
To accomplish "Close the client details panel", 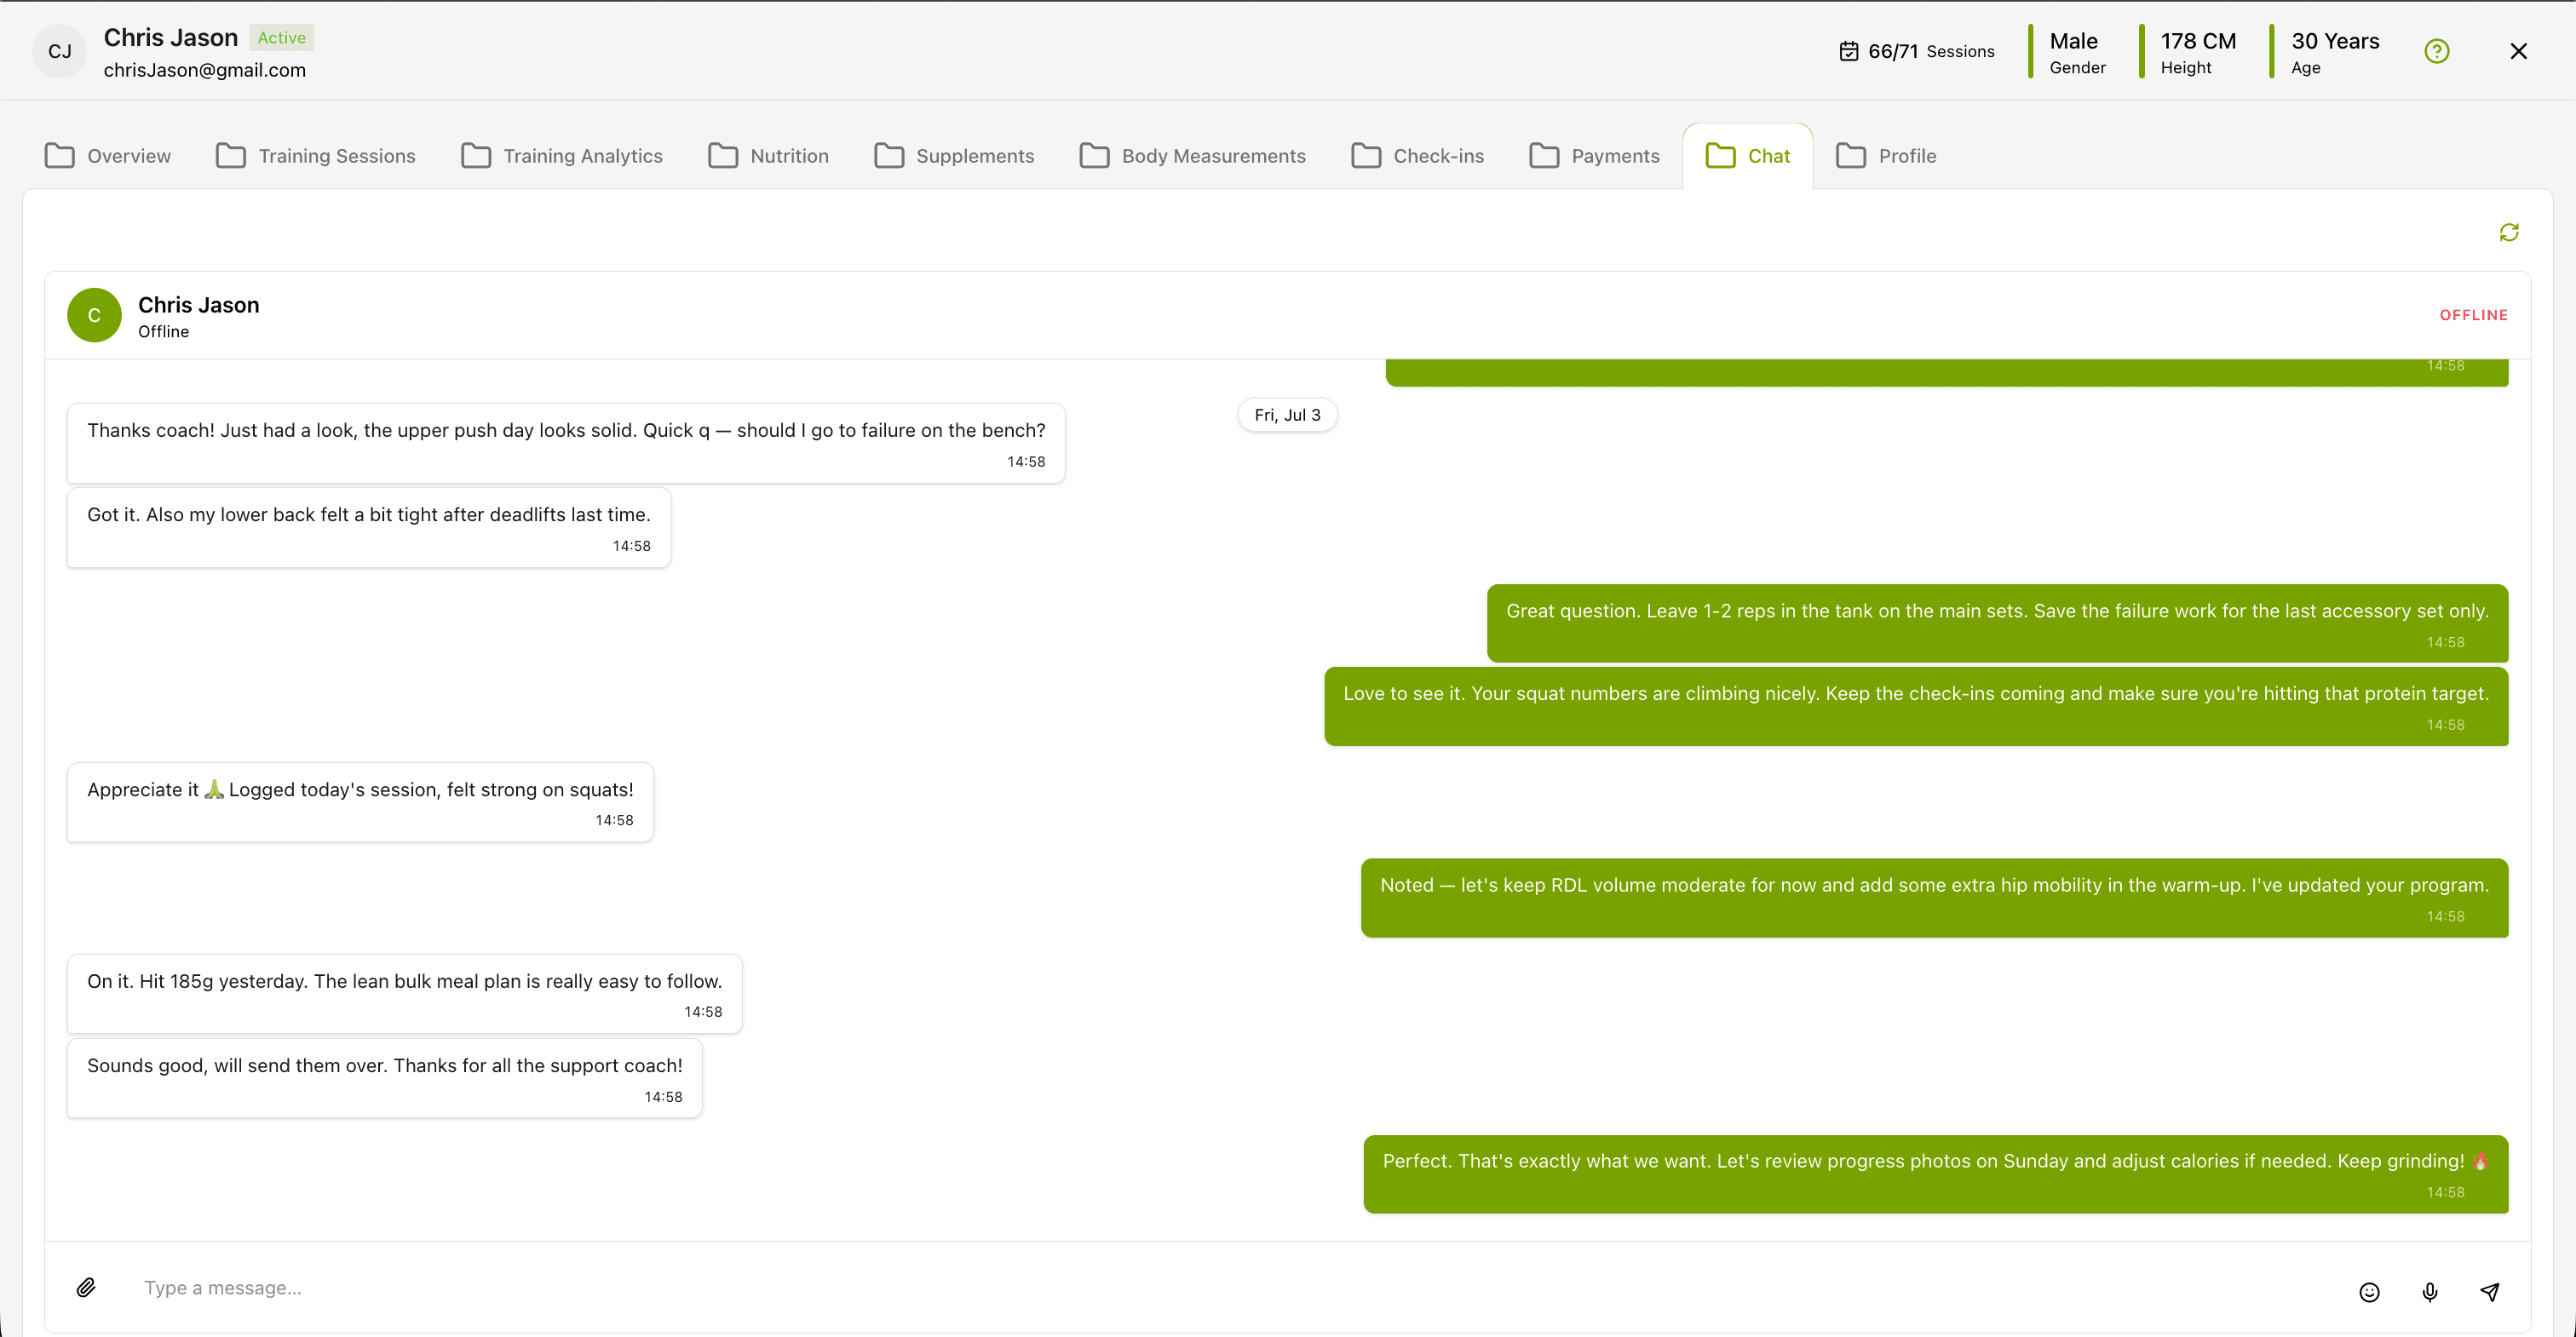I will (x=2518, y=51).
